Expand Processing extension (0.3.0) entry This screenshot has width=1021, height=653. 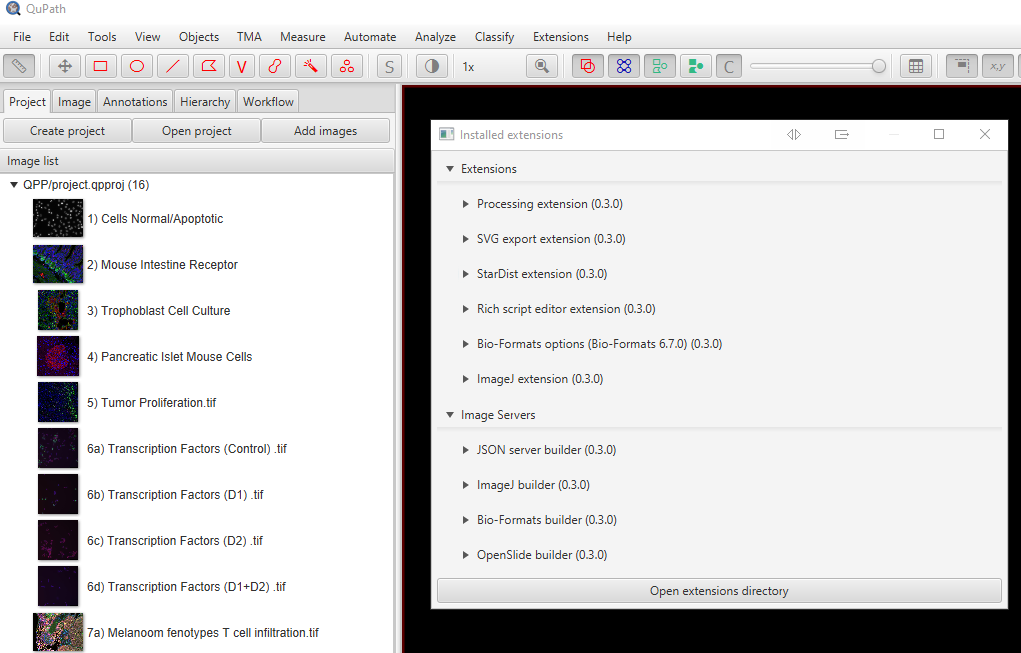tap(466, 204)
